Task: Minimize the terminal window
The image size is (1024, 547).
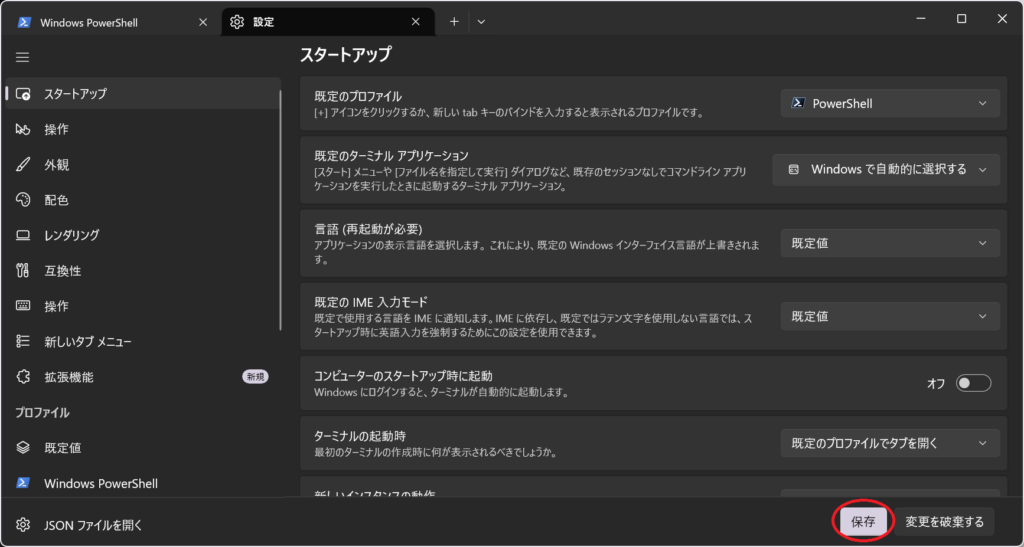Action: coord(921,19)
